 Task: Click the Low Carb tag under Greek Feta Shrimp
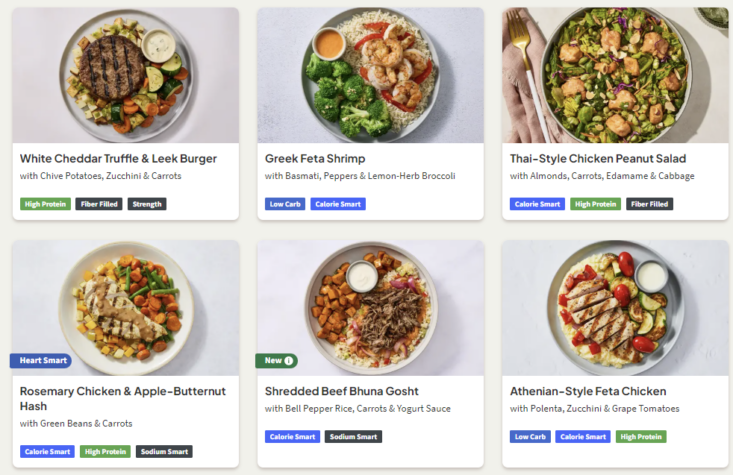click(285, 204)
